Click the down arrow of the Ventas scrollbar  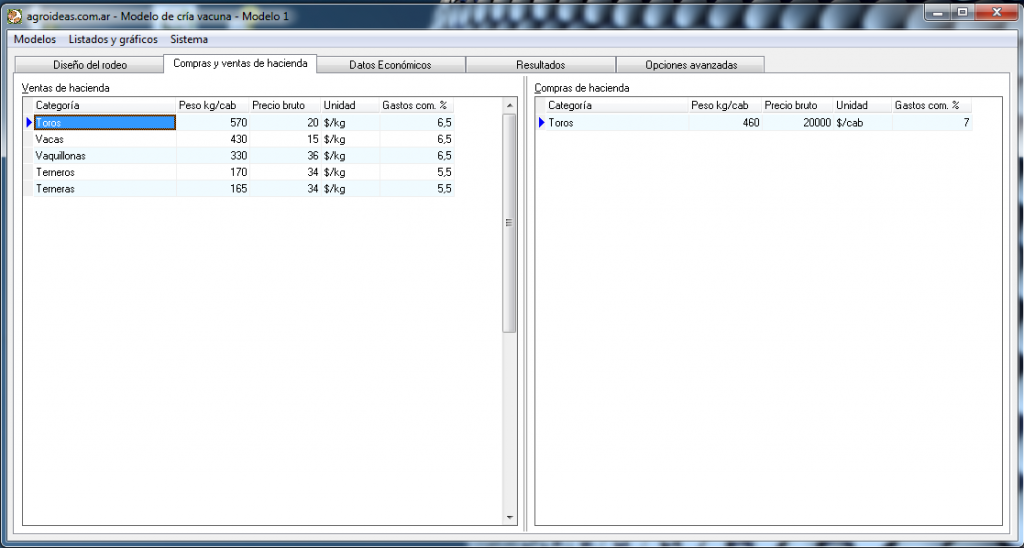(x=509, y=517)
